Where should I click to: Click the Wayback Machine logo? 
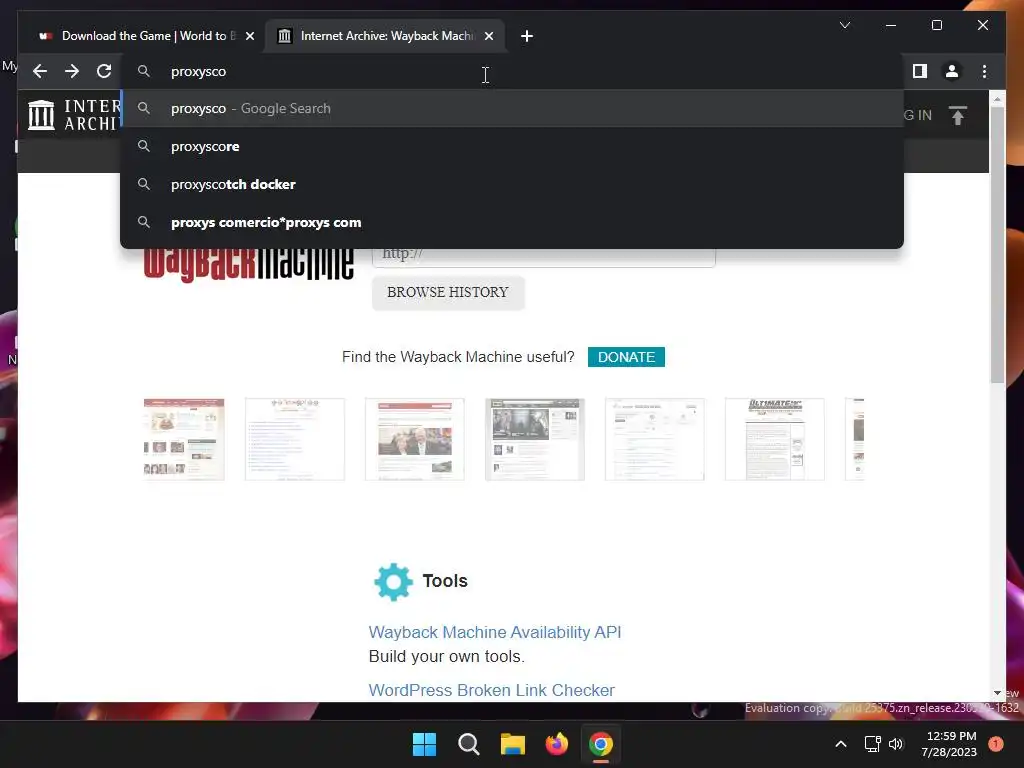(x=249, y=263)
